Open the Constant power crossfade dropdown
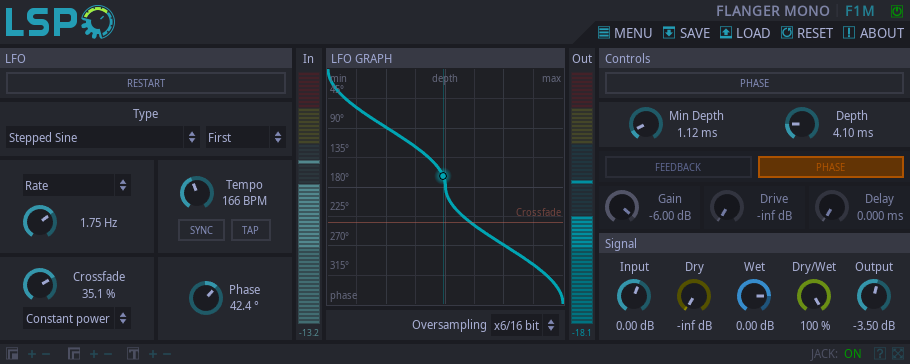 [x=77, y=319]
